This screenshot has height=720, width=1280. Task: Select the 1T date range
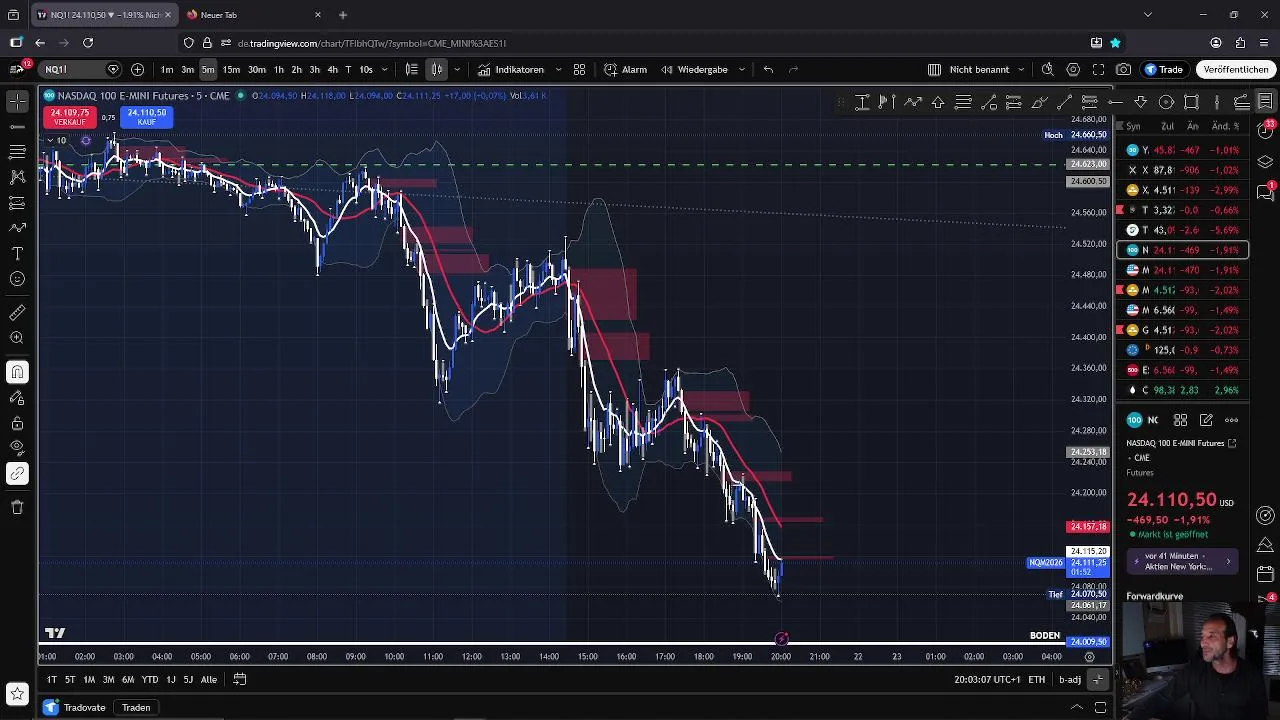(x=52, y=679)
